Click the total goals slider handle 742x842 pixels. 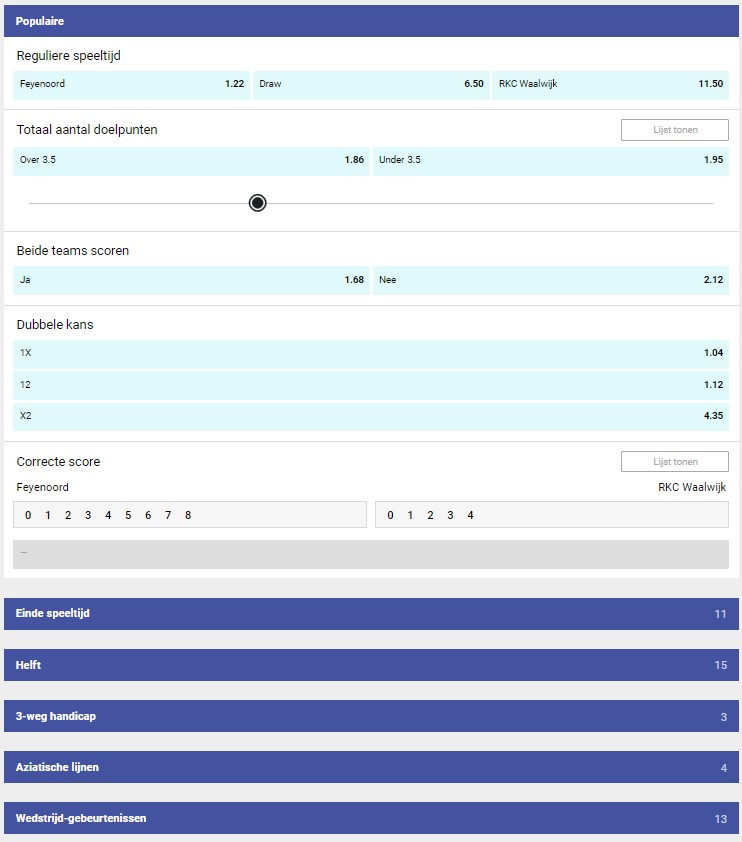click(x=257, y=203)
